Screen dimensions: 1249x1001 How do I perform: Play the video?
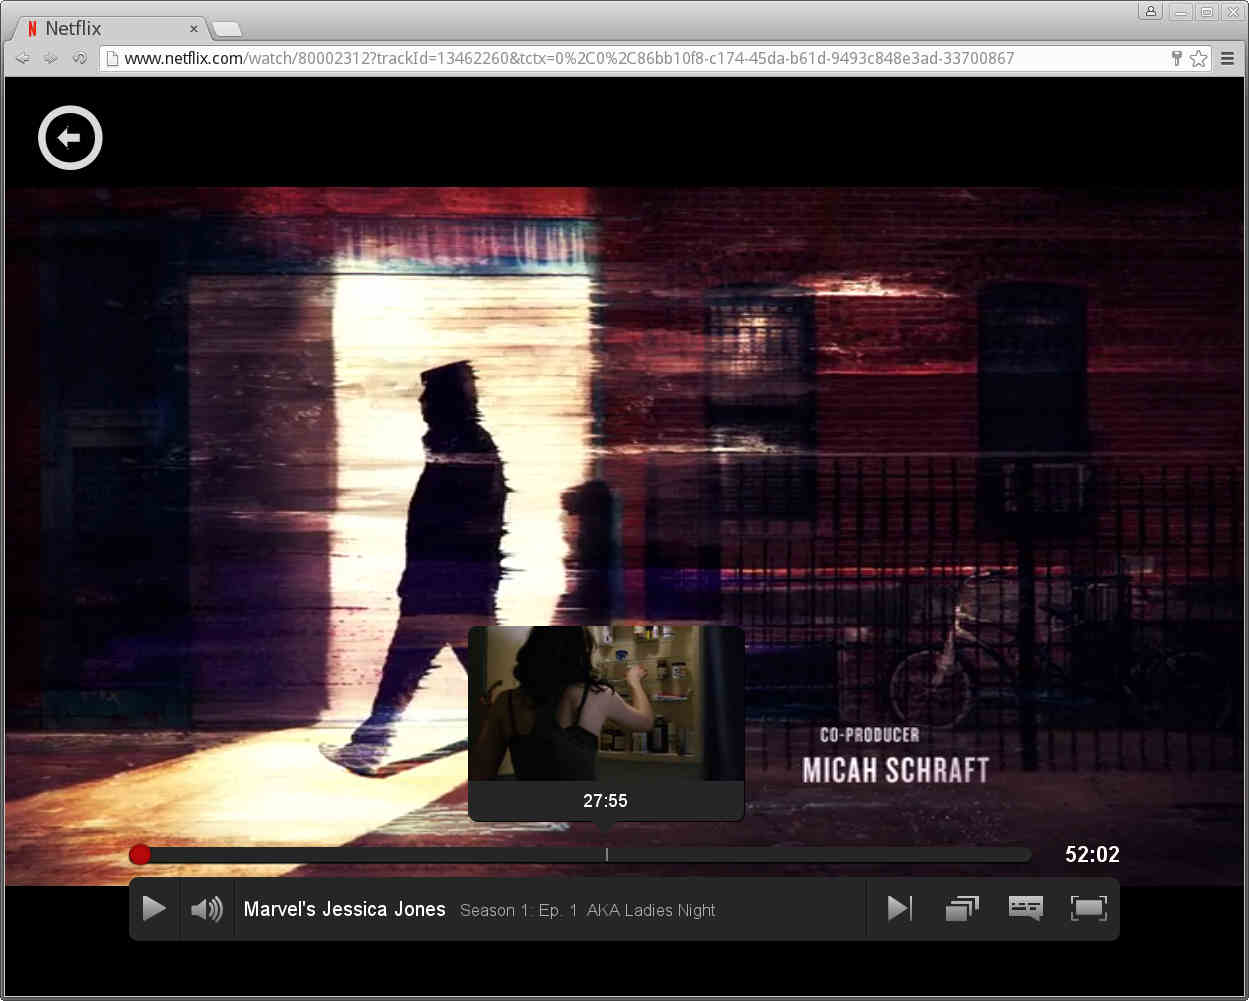tap(154, 908)
